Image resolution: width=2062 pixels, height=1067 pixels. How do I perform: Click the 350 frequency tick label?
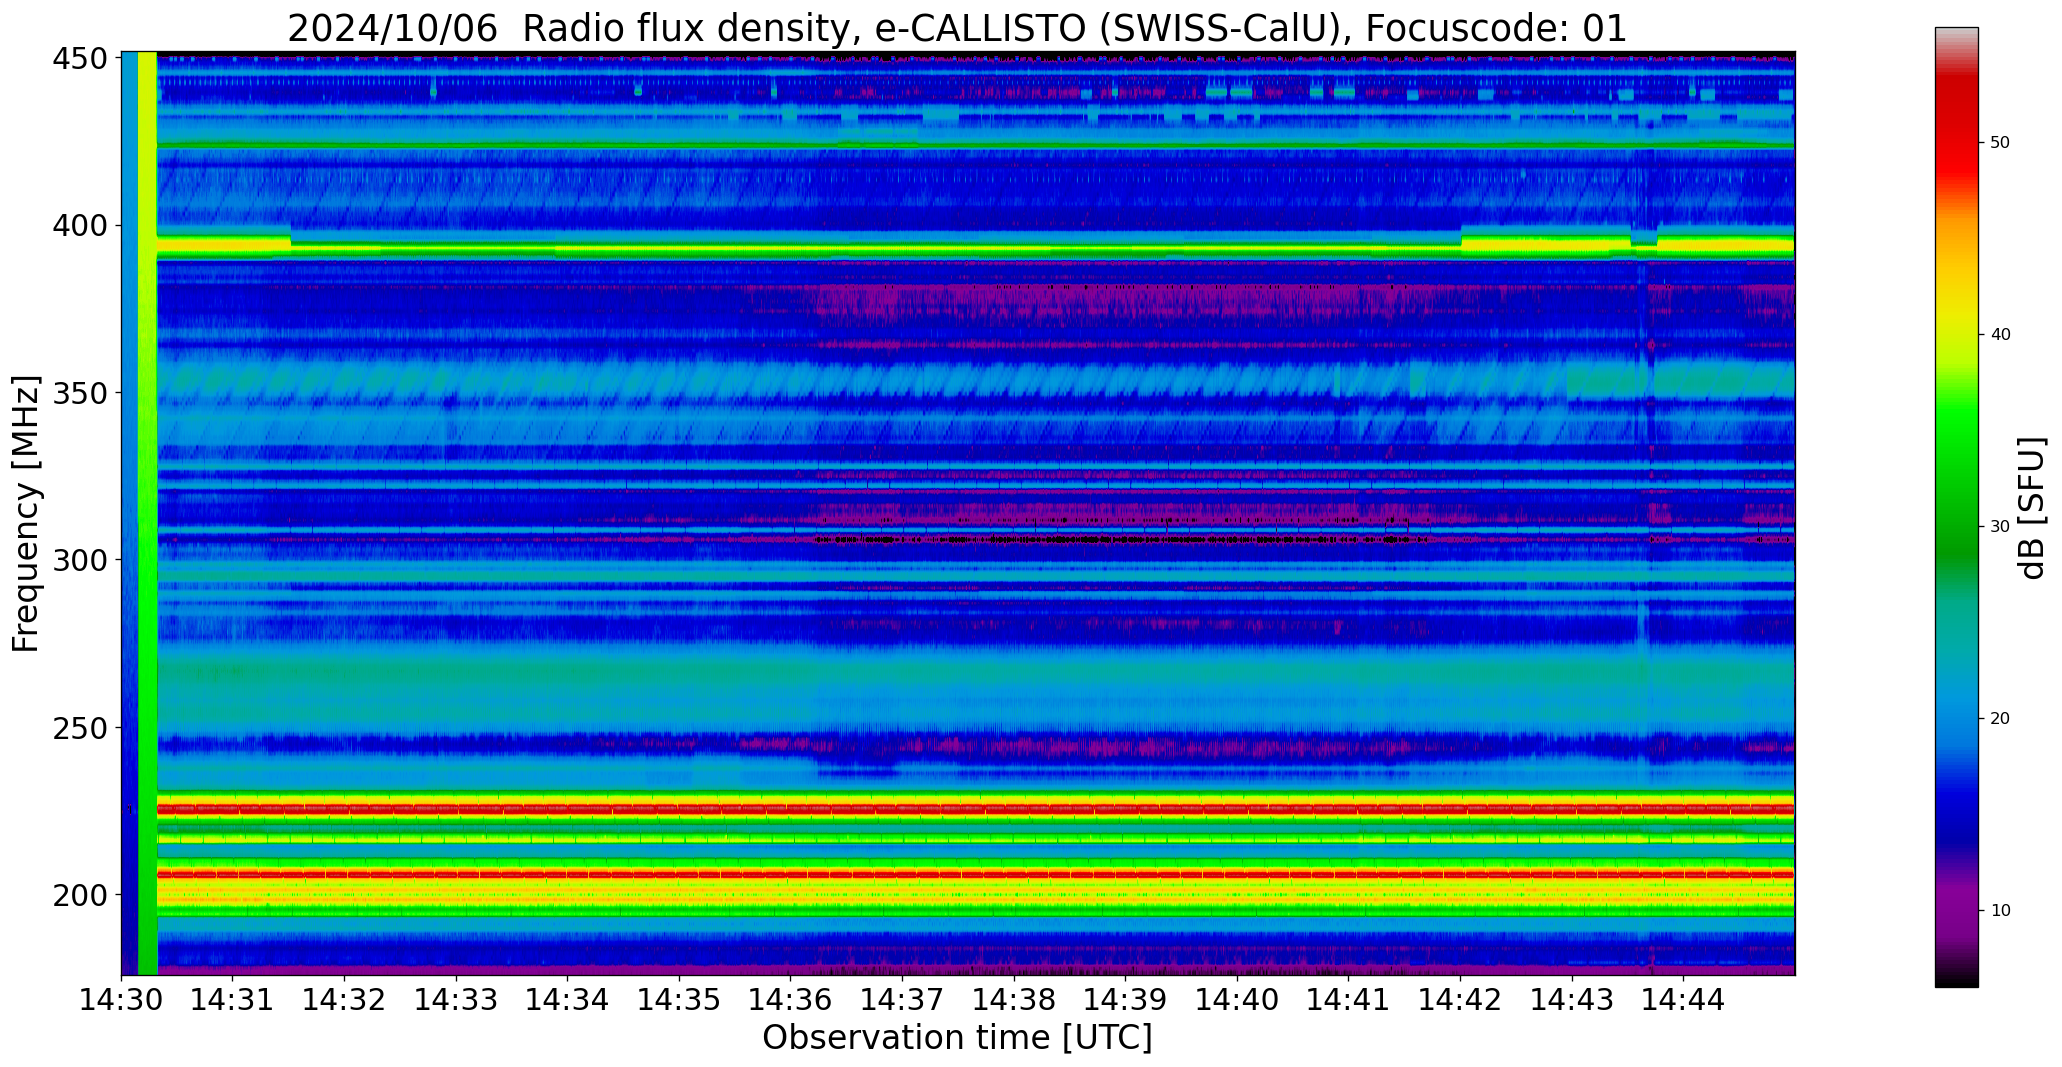pos(80,393)
